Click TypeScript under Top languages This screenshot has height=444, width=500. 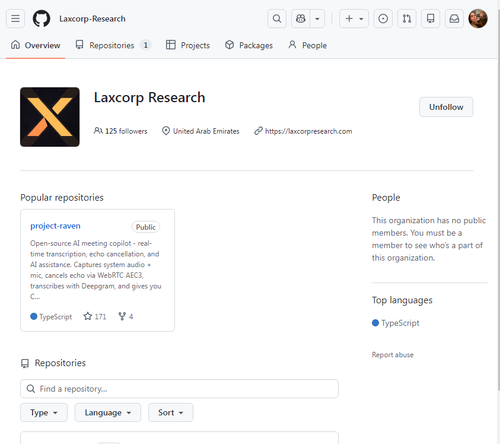click(x=400, y=323)
